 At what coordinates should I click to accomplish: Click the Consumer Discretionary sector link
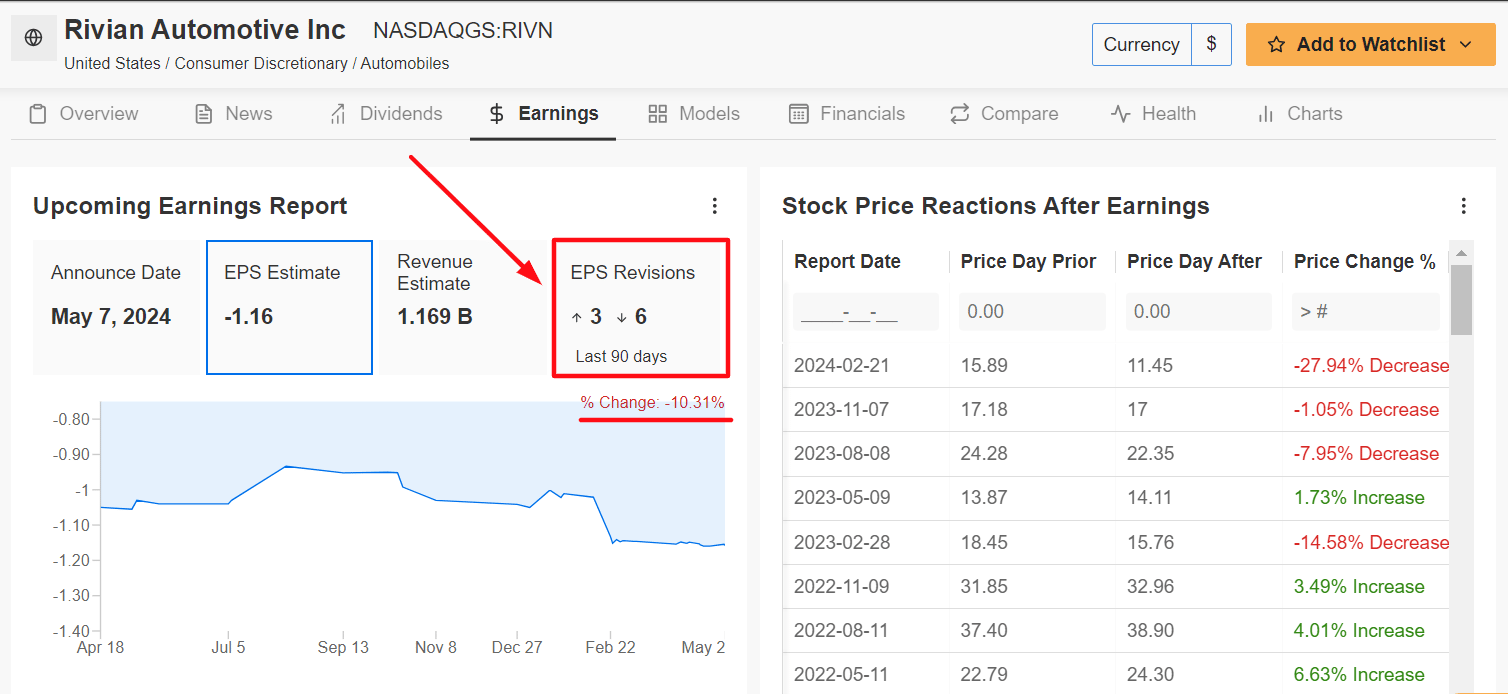tap(260, 64)
